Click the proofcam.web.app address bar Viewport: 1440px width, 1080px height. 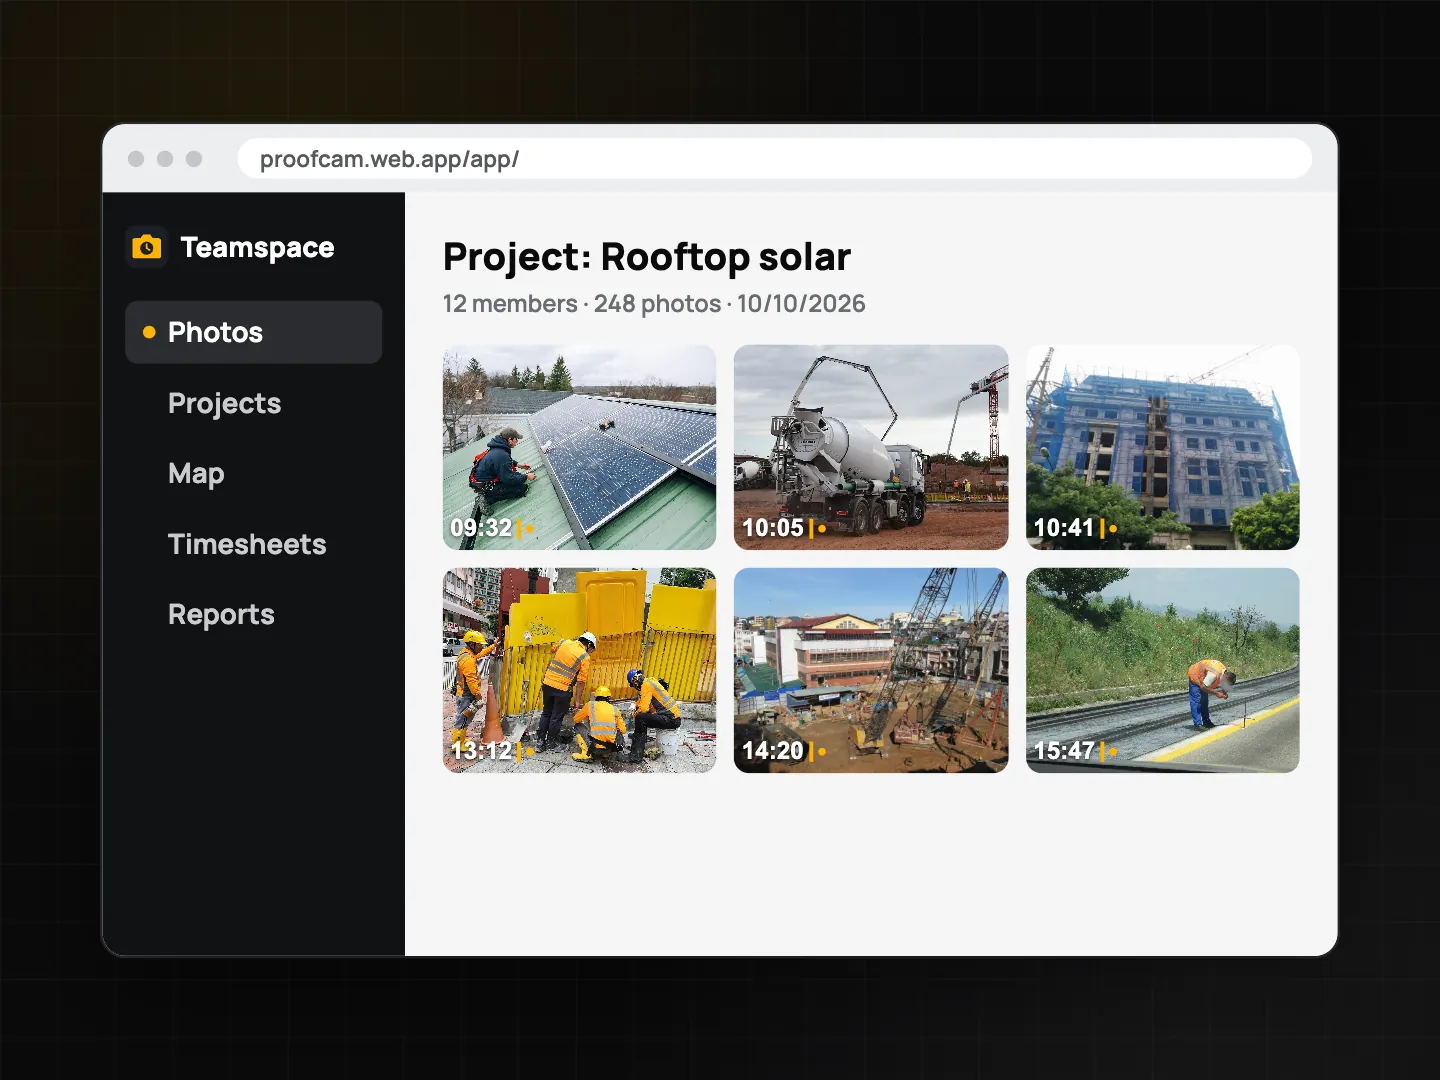click(774, 159)
